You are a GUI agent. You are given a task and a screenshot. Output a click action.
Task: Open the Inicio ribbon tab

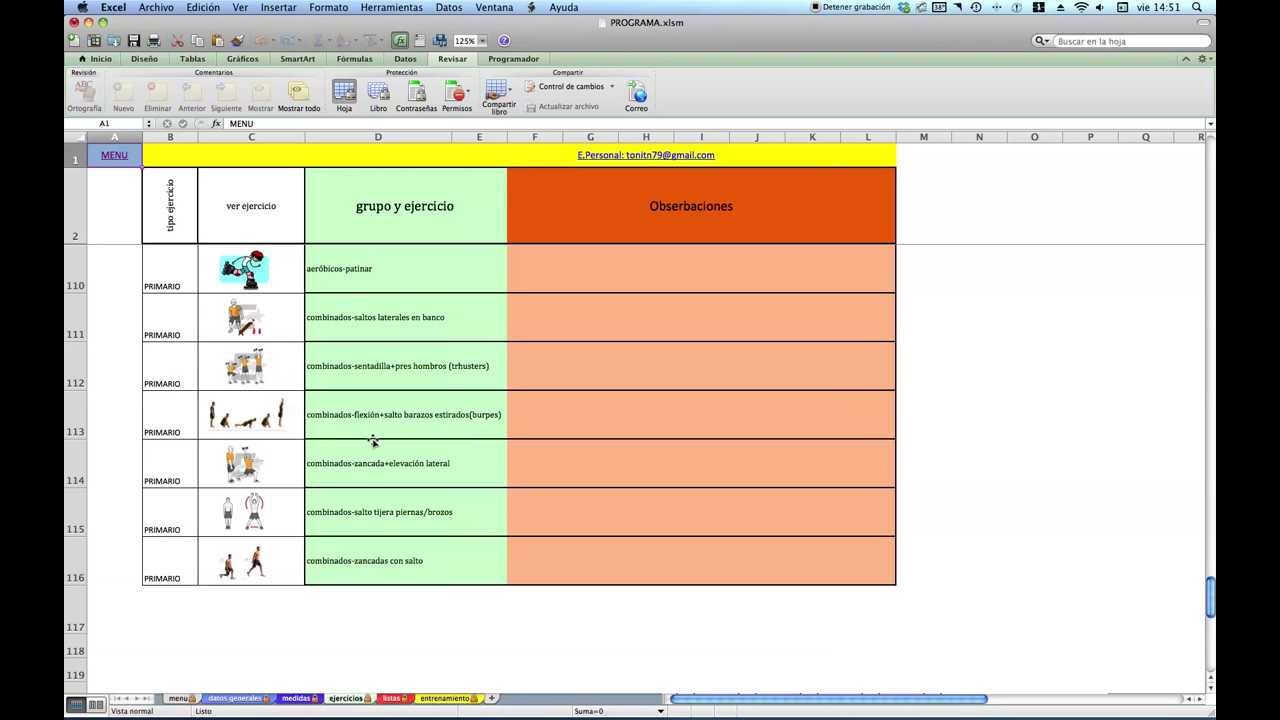click(x=96, y=59)
